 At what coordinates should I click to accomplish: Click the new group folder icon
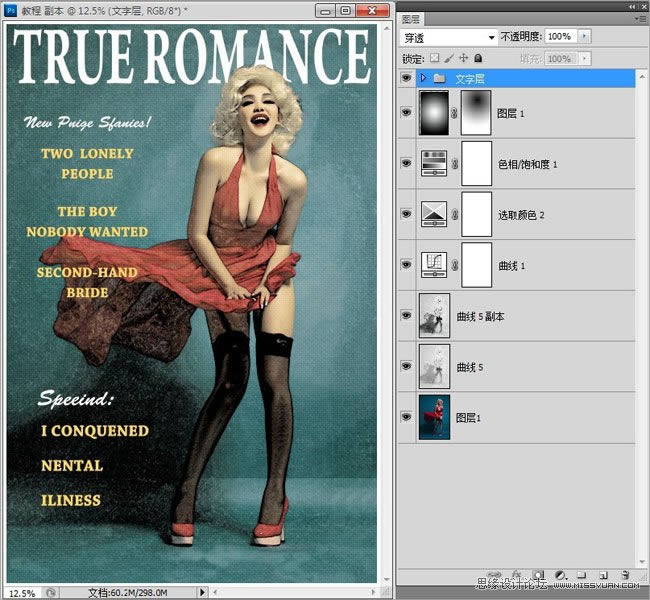(x=582, y=576)
